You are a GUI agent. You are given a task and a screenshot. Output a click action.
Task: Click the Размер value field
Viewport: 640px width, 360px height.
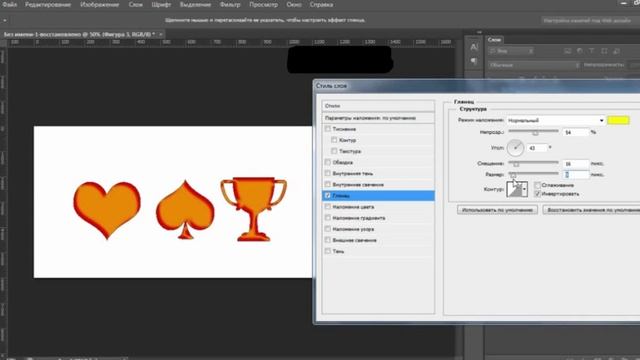tap(576, 175)
